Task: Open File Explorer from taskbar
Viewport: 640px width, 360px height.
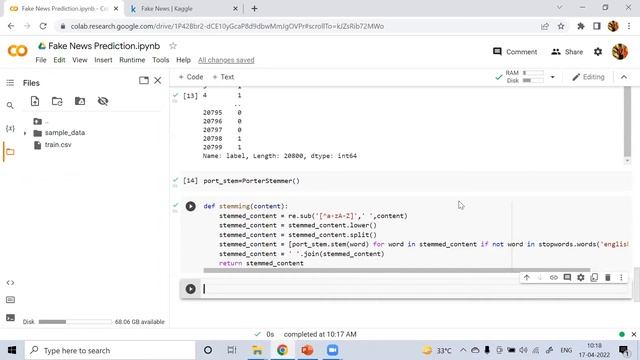Action: [257, 350]
